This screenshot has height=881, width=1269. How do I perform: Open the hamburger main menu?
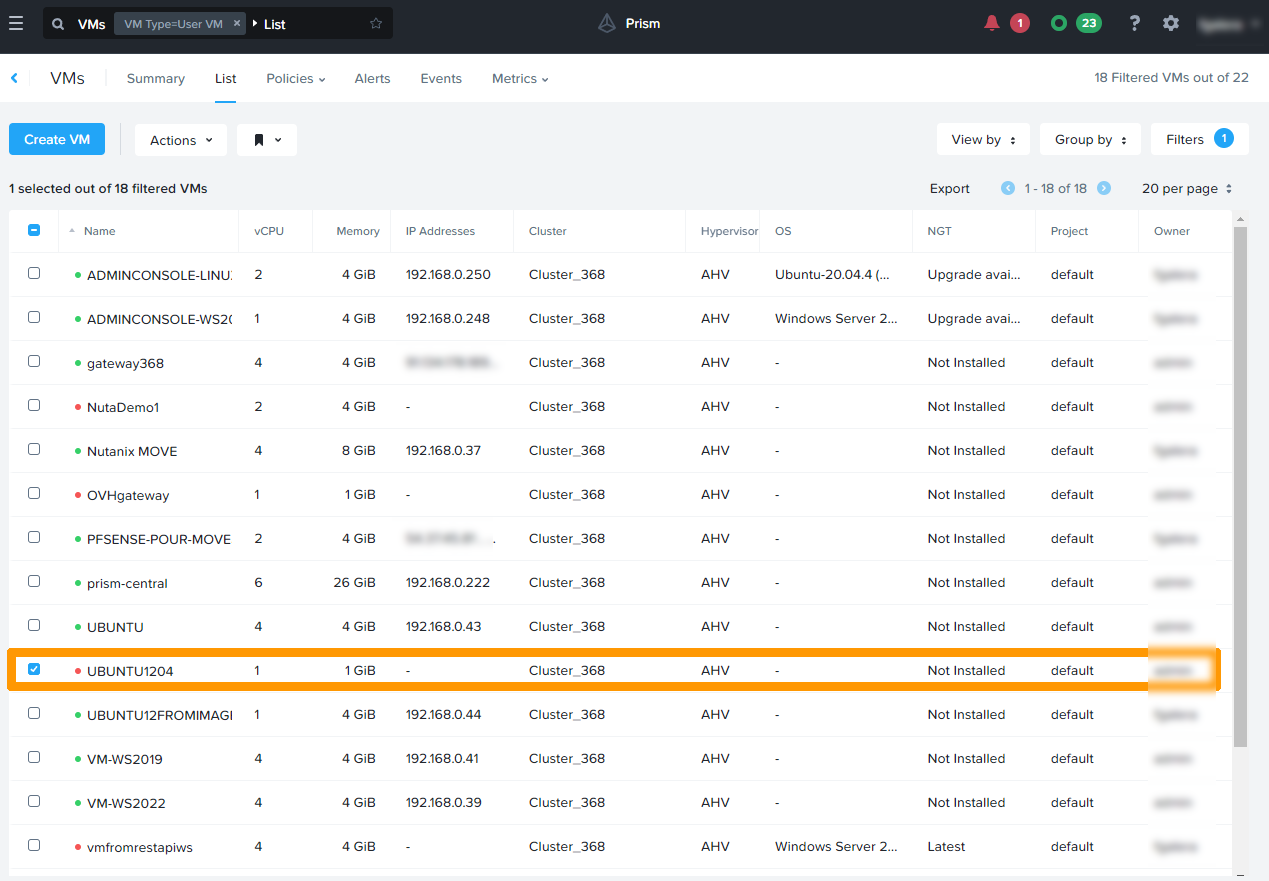click(15, 23)
